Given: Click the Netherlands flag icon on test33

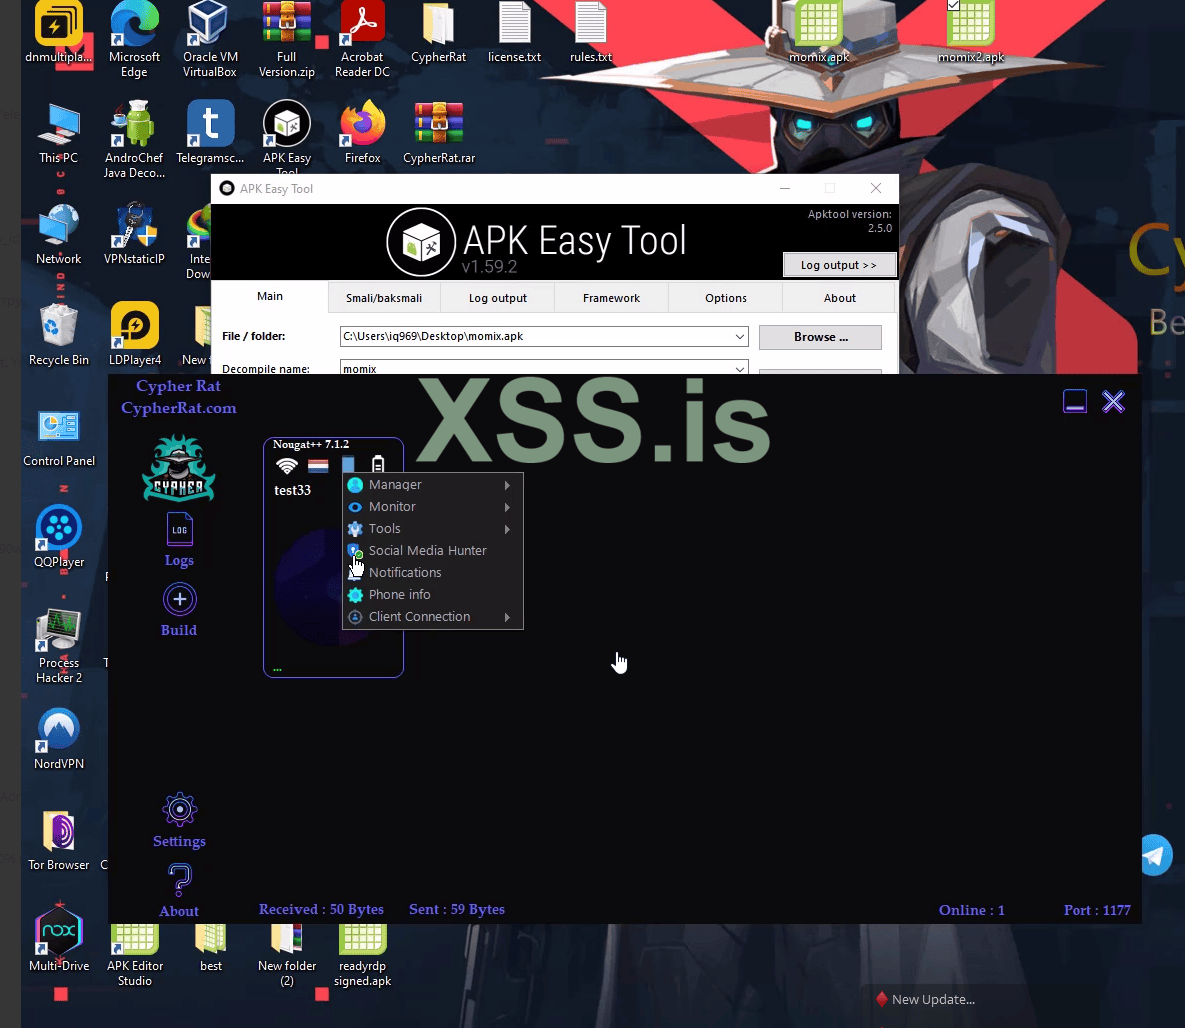Looking at the screenshot, I should point(318,464).
